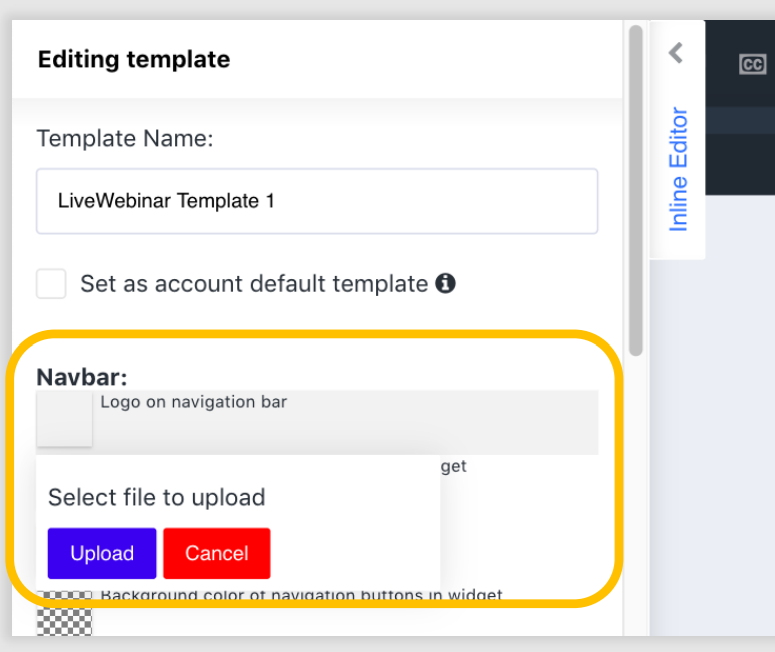This screenshot has width=775, height=652.
Task: Click the Select file to upload text
Action: (x=156, y=497)
